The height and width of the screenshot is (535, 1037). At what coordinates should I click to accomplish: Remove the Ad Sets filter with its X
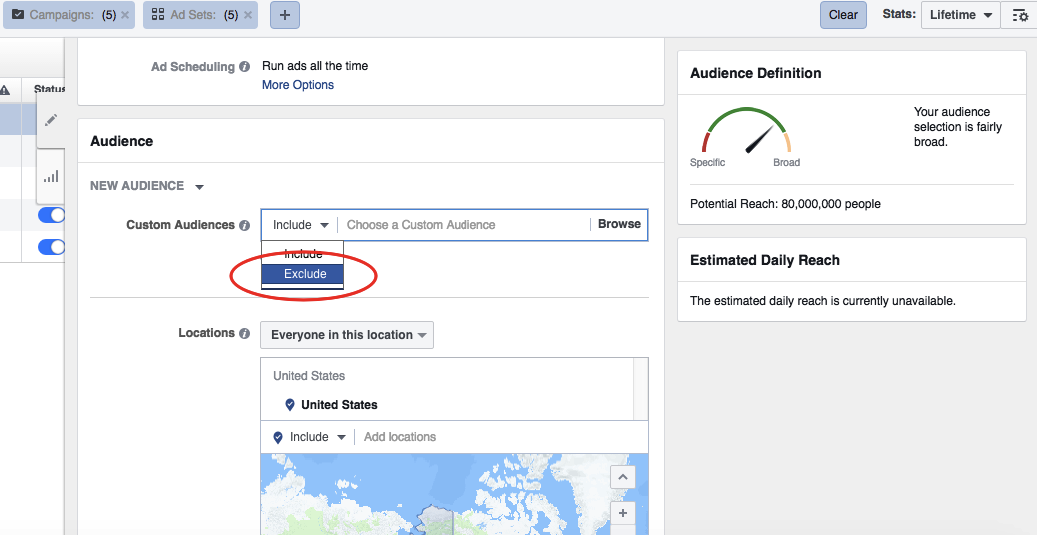click(x=247, y=16)
